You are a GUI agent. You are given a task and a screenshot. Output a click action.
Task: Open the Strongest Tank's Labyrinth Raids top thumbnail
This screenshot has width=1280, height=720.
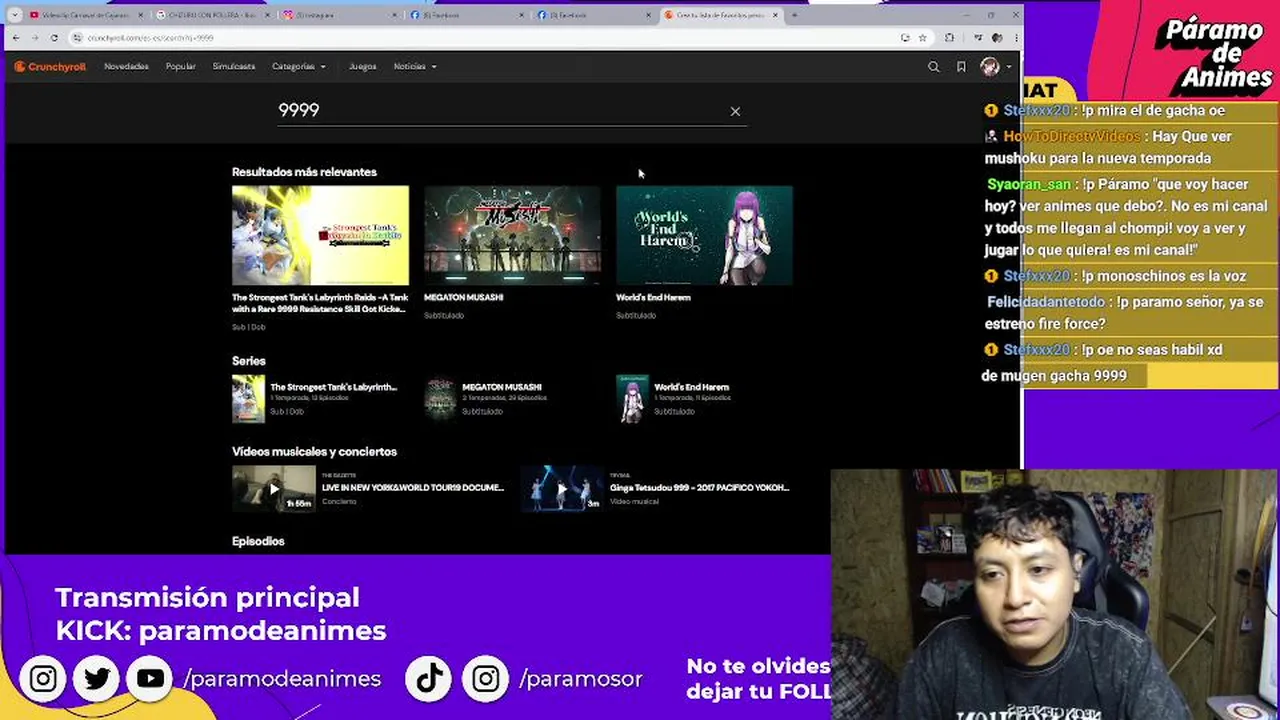tap(320, 235)
